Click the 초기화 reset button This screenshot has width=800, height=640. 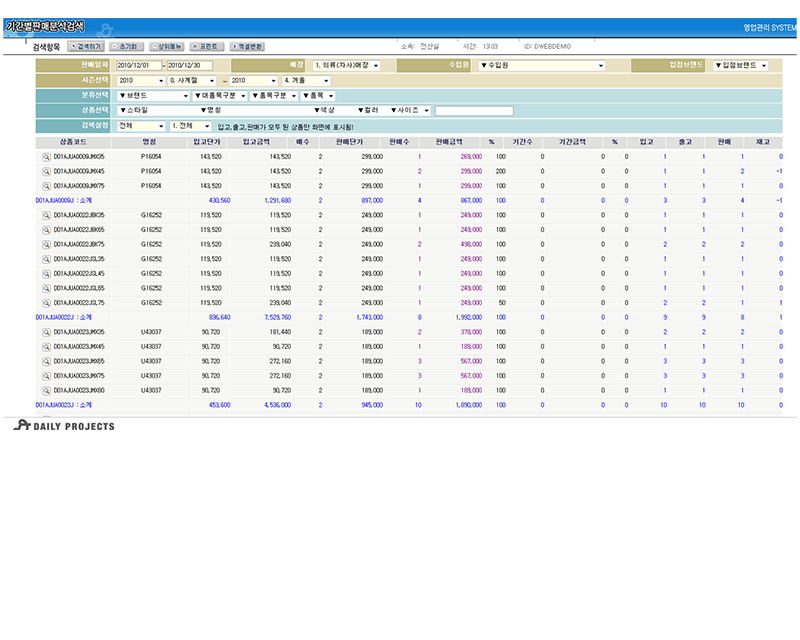coord(127,46)
